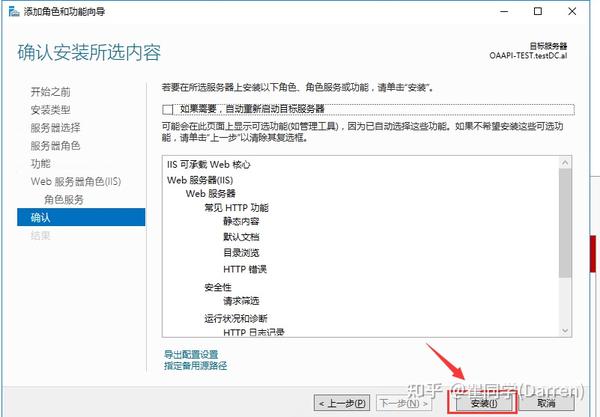
Task: Close the wizard window
Action: (572, 11)
